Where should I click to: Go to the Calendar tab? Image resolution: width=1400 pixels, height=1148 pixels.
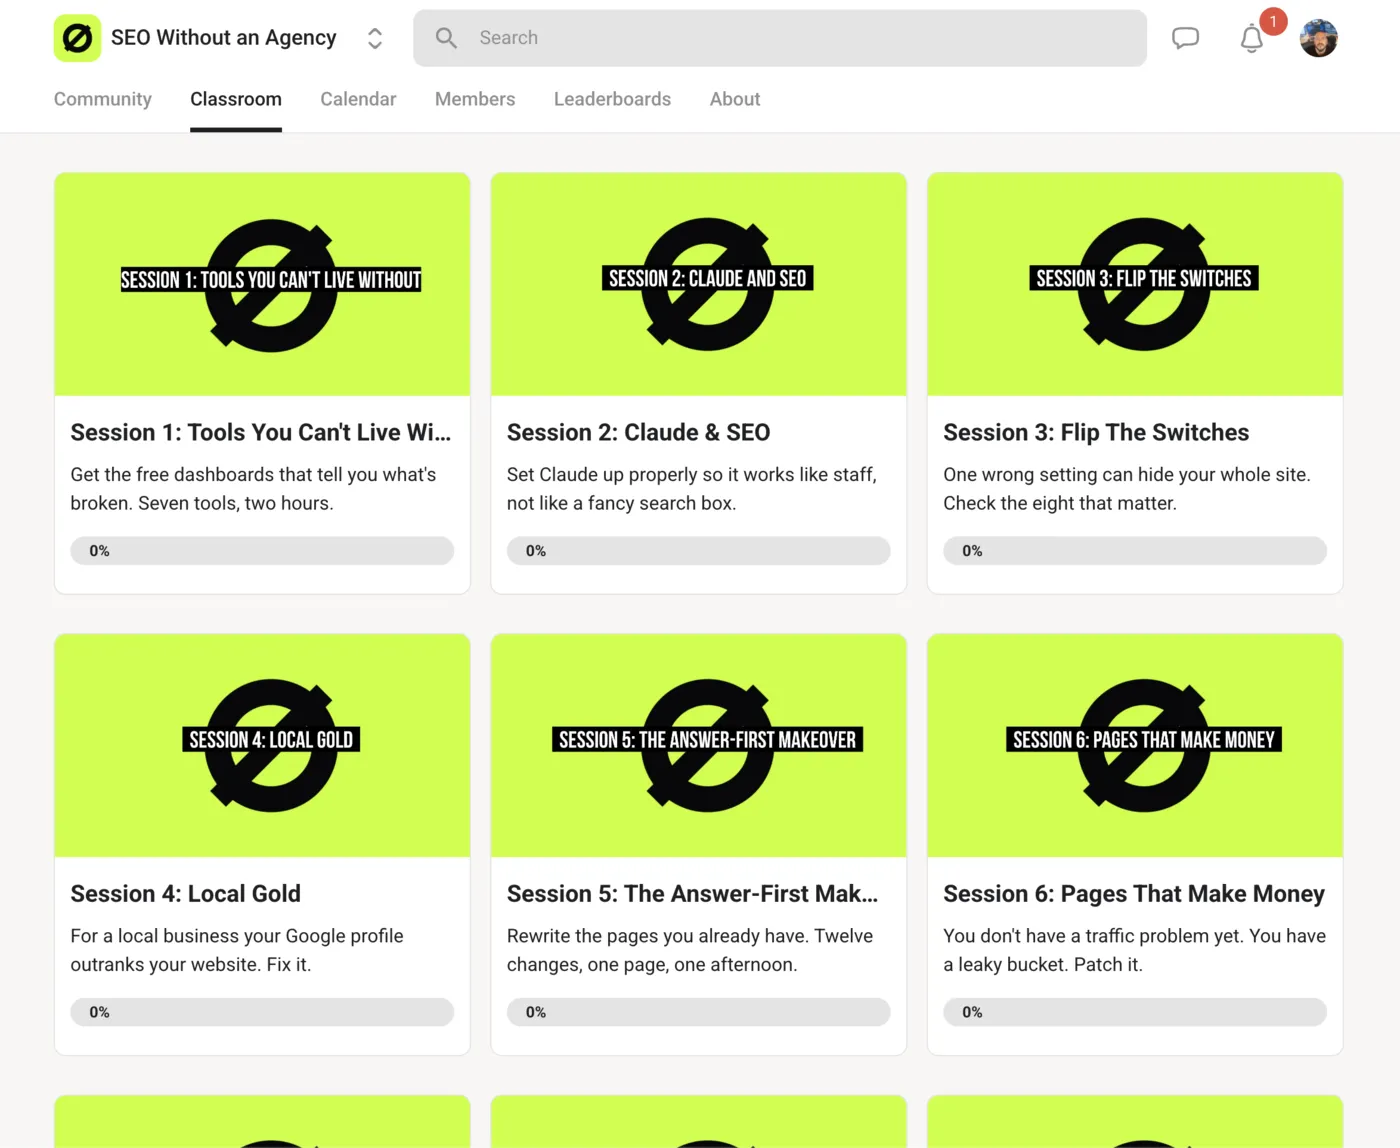pos(358,99)
